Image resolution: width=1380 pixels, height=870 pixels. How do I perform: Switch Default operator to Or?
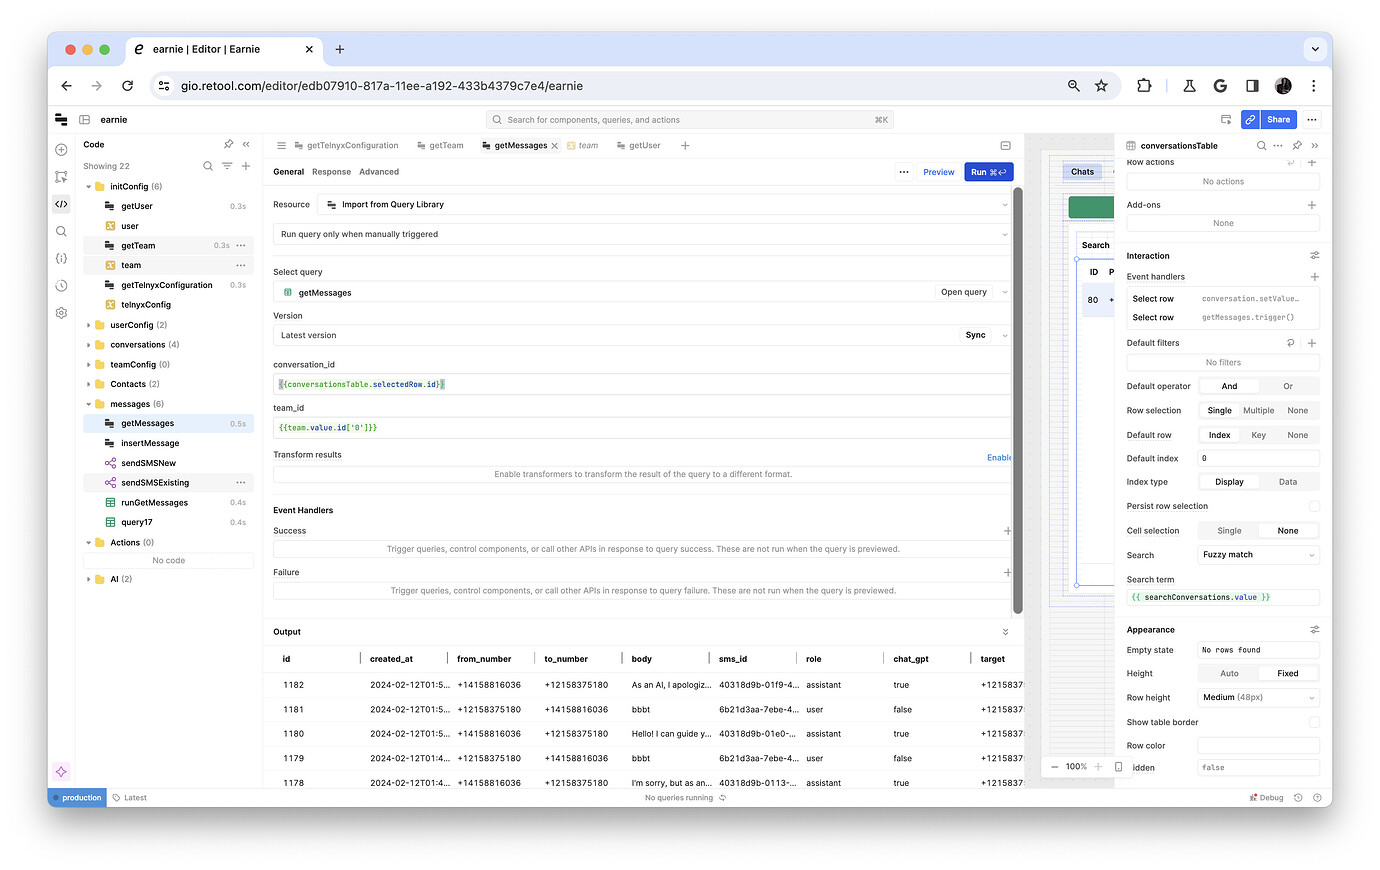click(x=1289, y=385)
